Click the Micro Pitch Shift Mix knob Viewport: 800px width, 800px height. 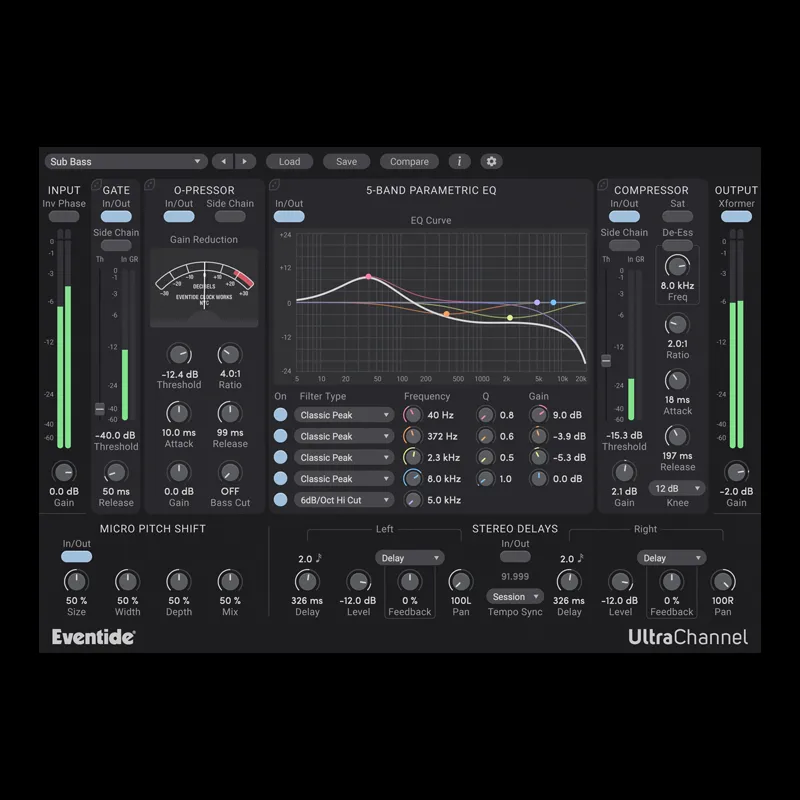pyautogui.click(x=230, y=581)
